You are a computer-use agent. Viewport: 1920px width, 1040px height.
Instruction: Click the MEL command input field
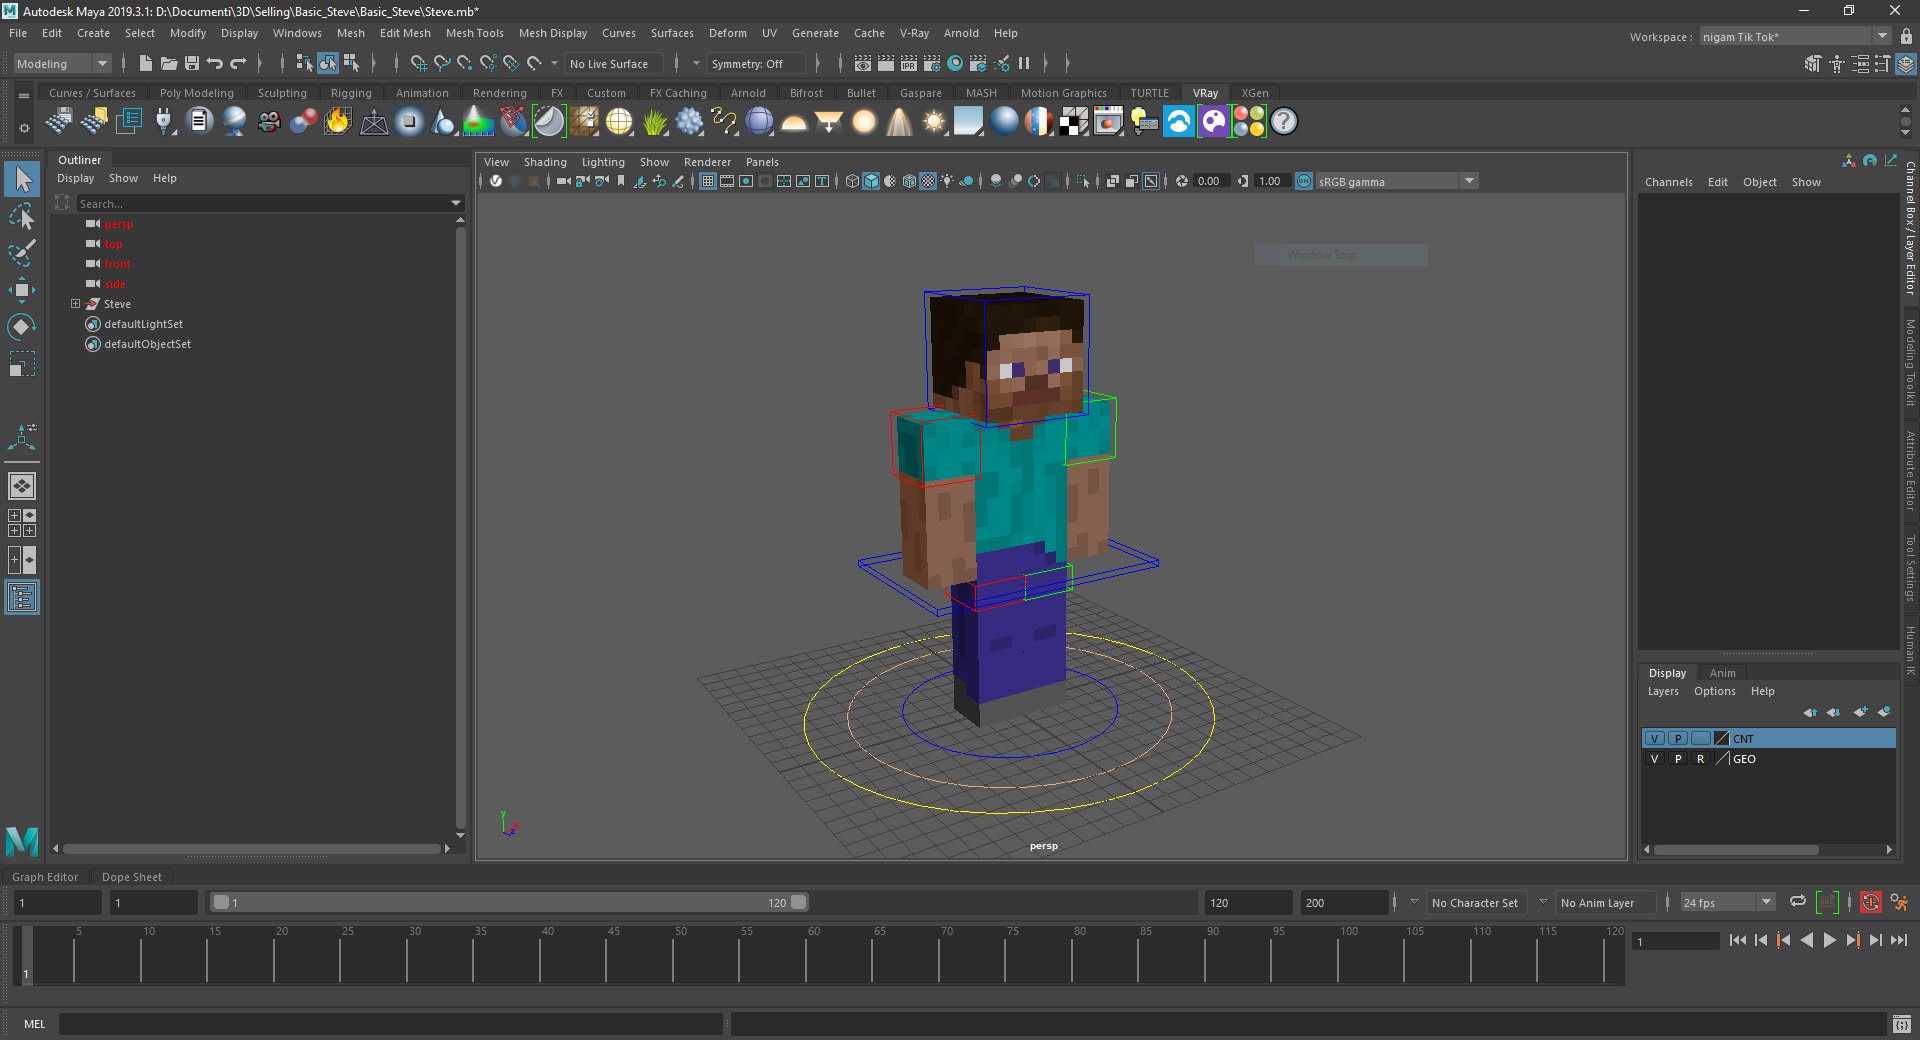[x=390, y=1024]
